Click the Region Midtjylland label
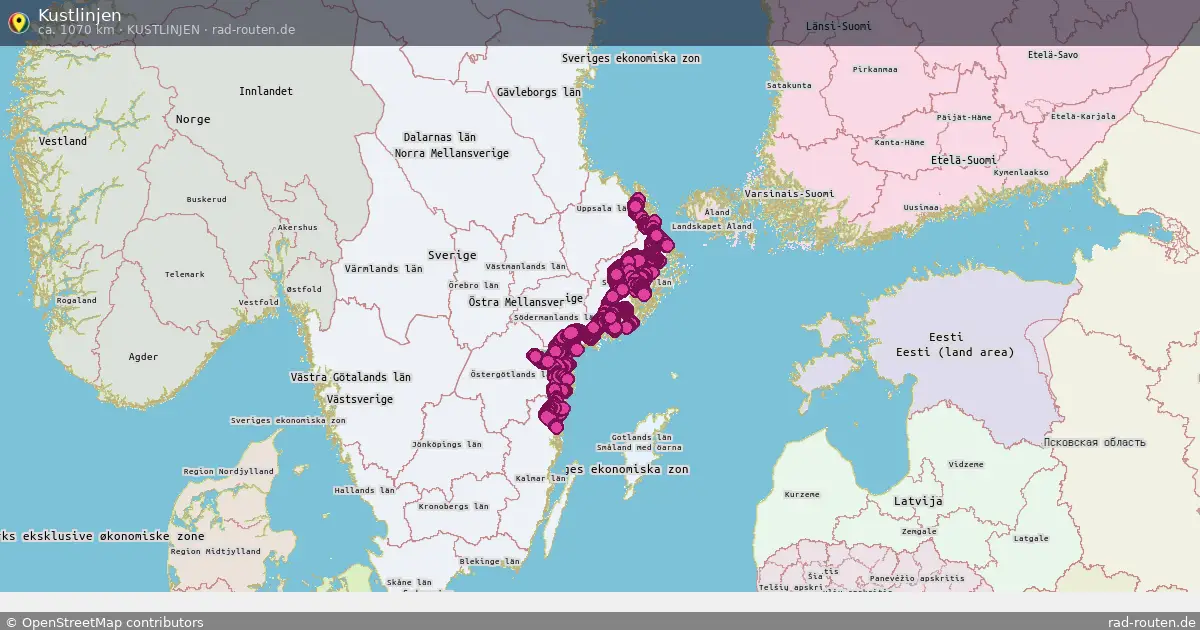Screen dimensions: 1200x630 [x=215, y=551]
